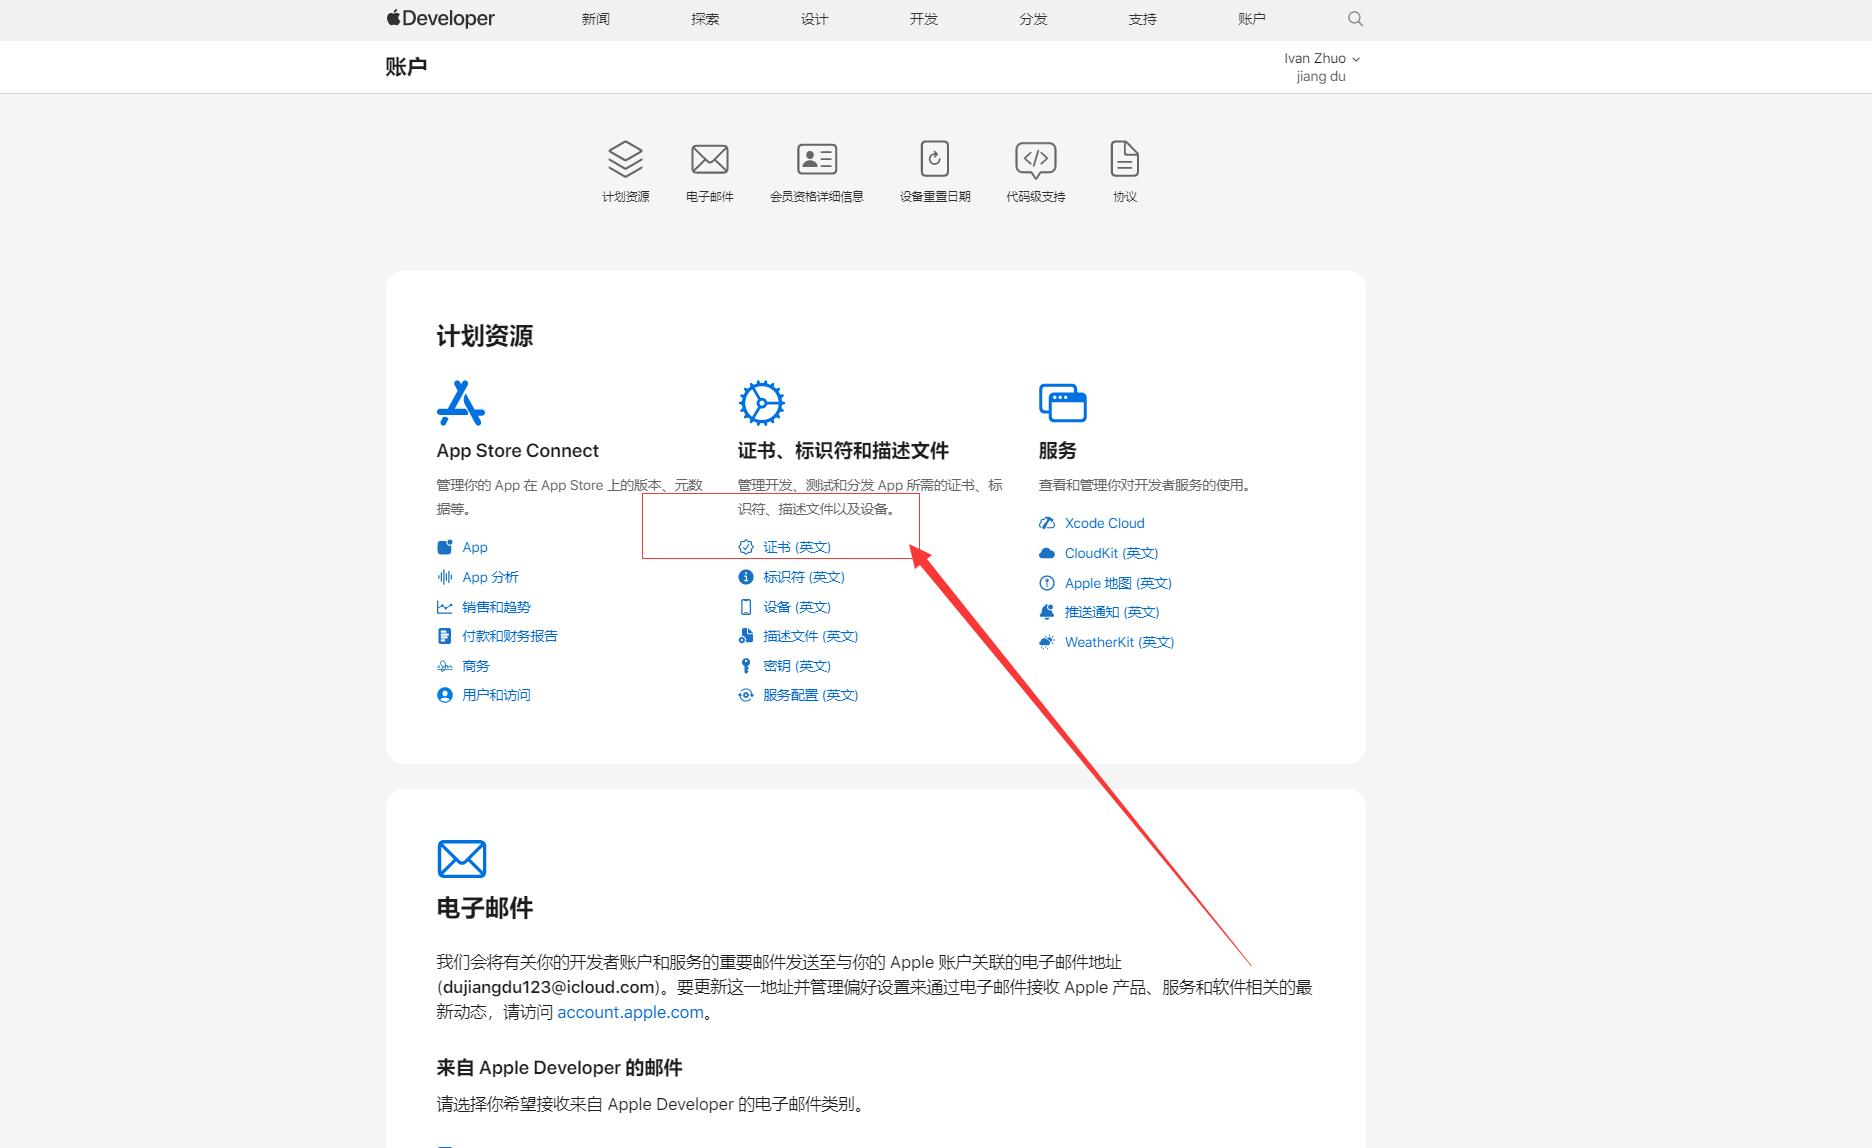1872x1148 pixels.
Task: Open the 分发 menu
Action: pyautogui.click(x=1033, y=19)
